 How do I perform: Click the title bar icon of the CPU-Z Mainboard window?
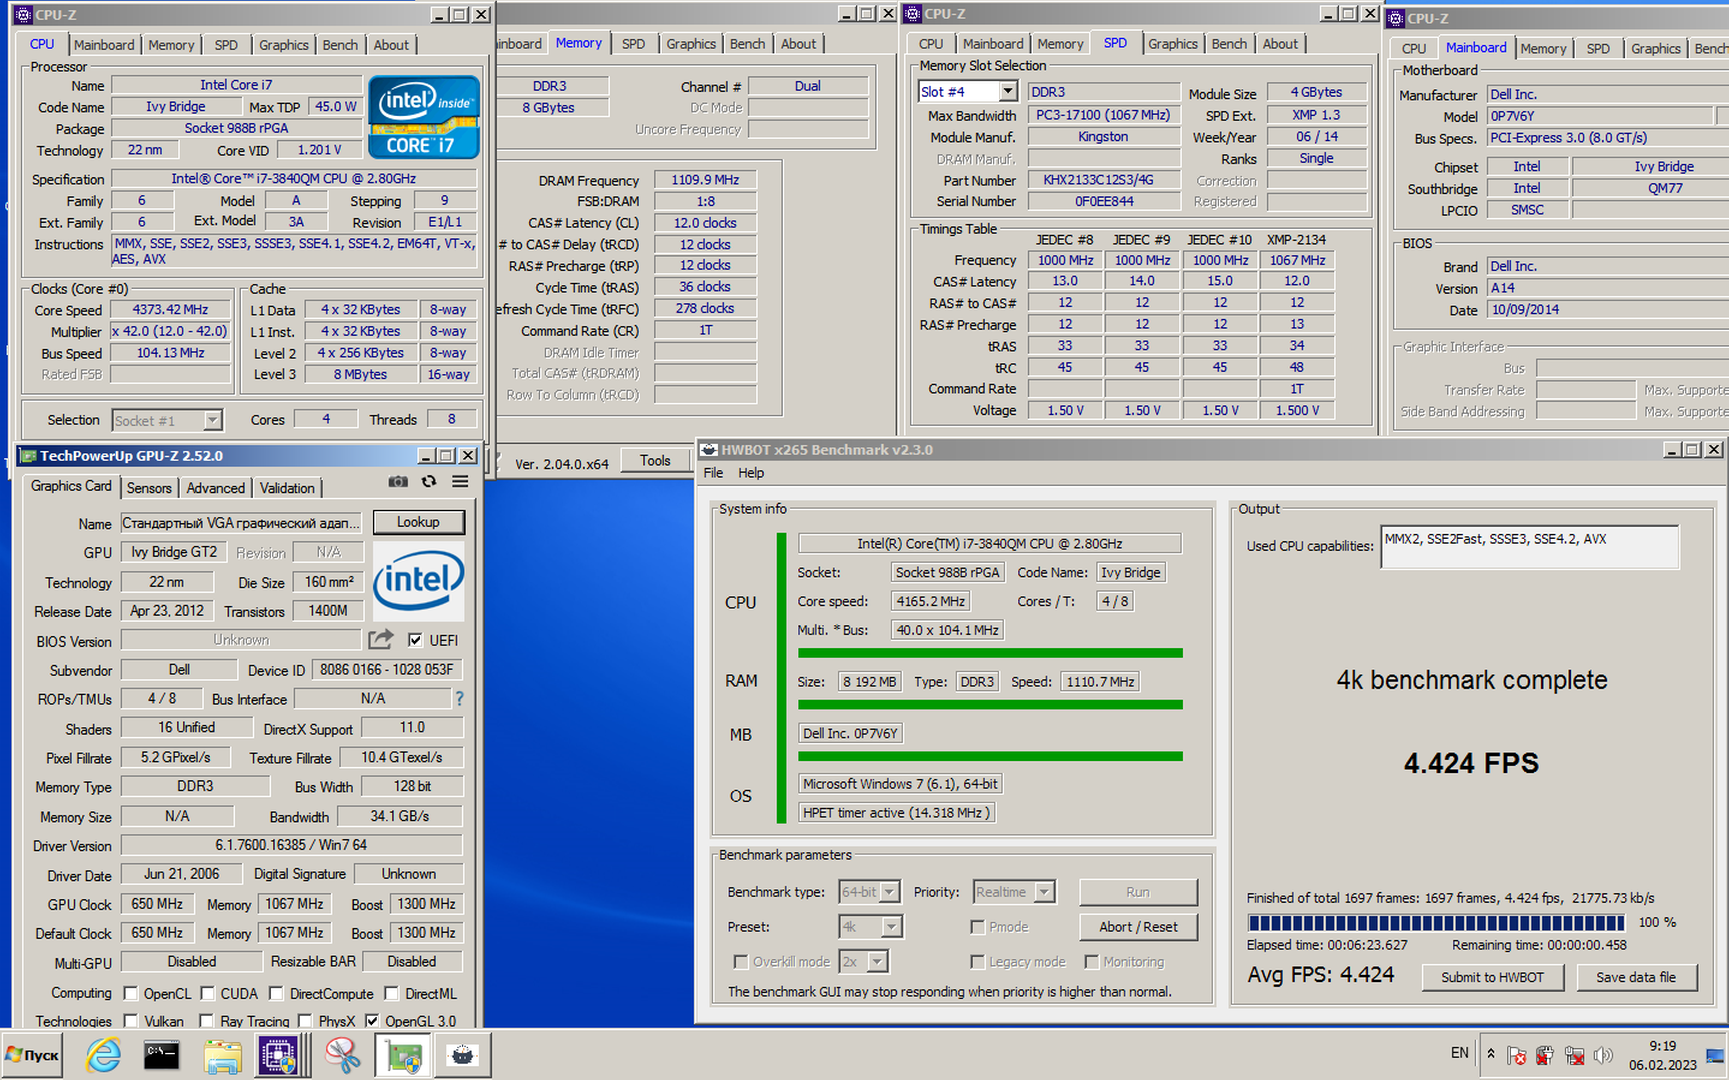coord(1396,18)
